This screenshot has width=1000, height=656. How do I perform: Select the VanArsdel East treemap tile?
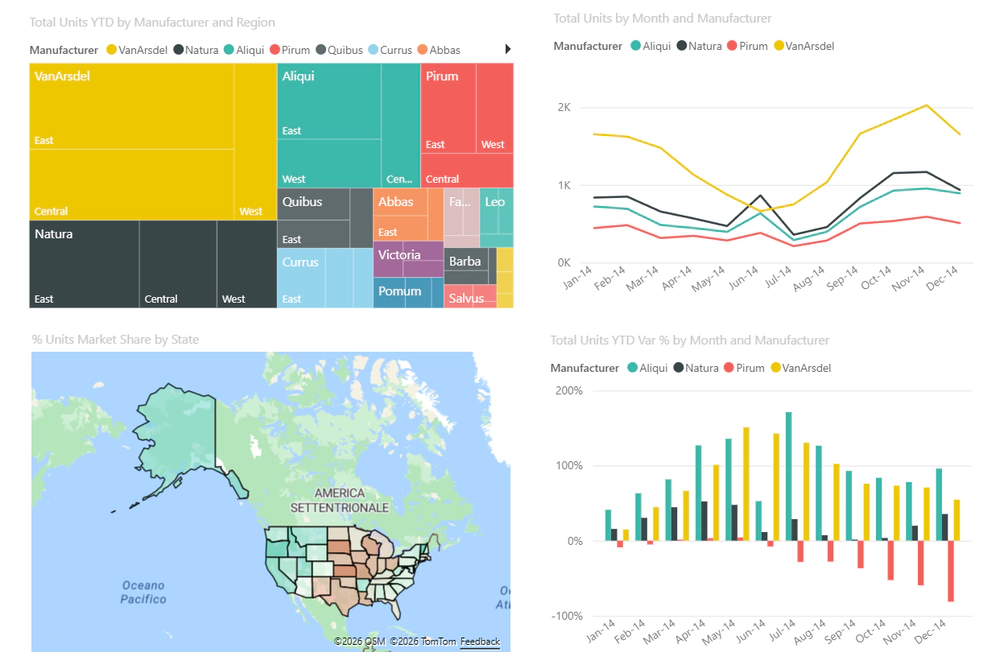pyautogui.click(x=131, y=106)
